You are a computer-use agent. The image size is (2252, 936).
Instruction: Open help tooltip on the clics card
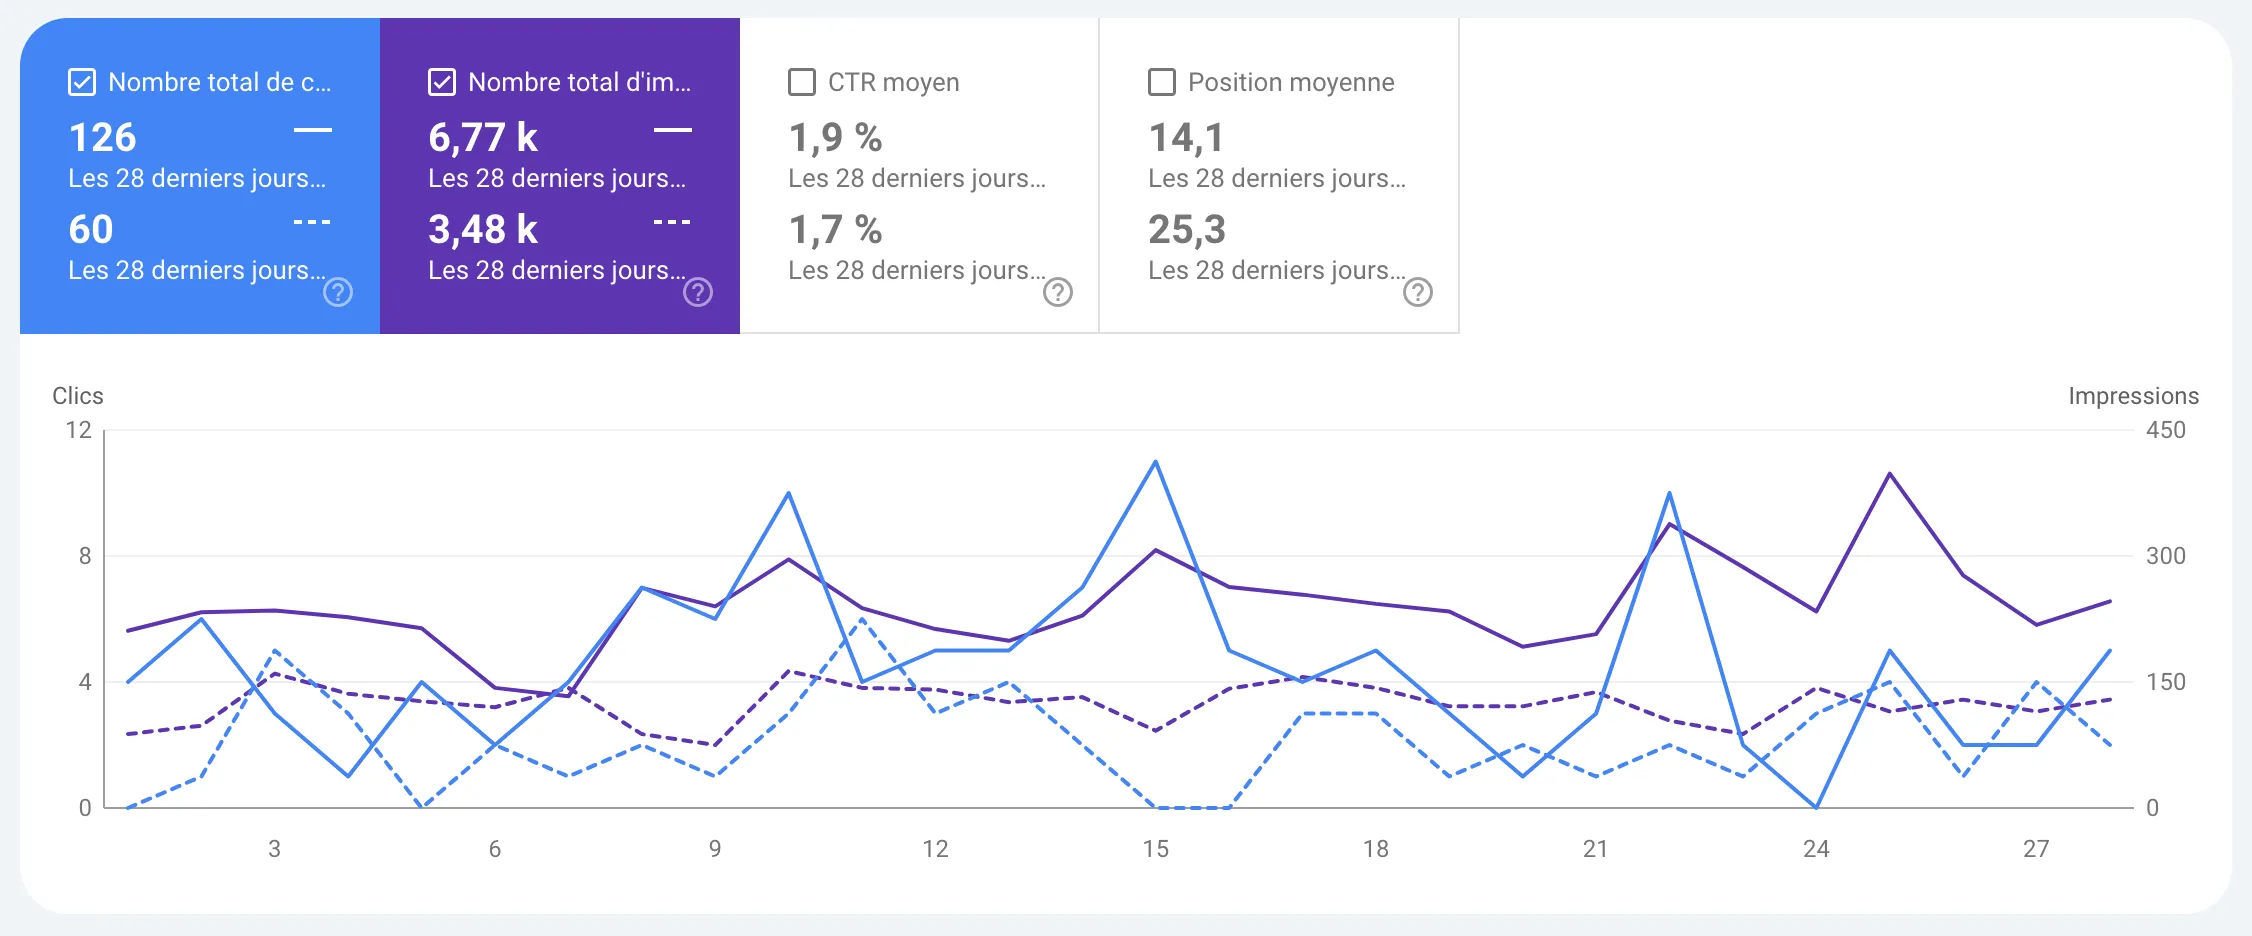click(339, 293)
